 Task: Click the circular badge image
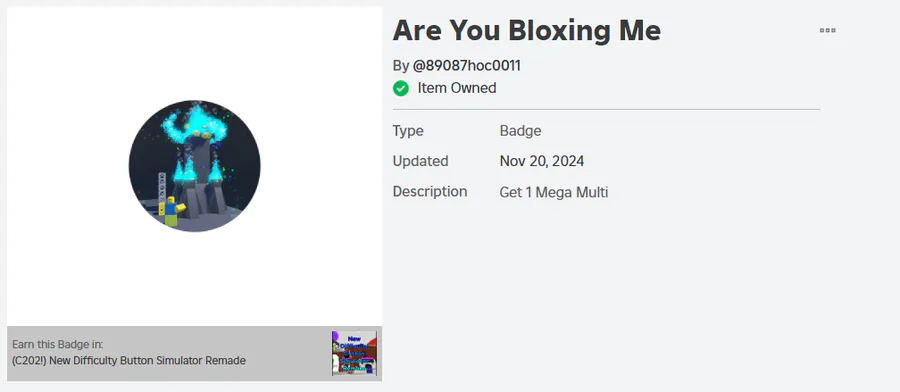pyautogui.click(x=195, y=166)
